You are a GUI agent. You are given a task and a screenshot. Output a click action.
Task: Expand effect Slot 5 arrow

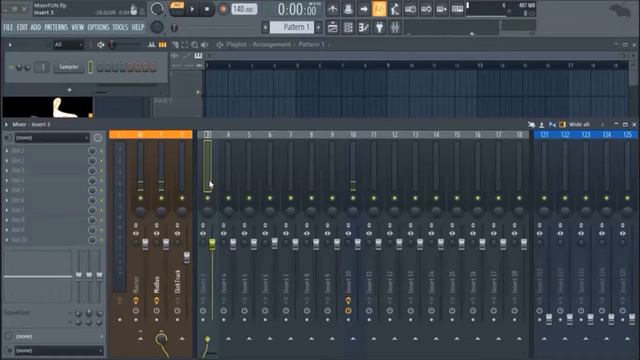click(7, 190)
